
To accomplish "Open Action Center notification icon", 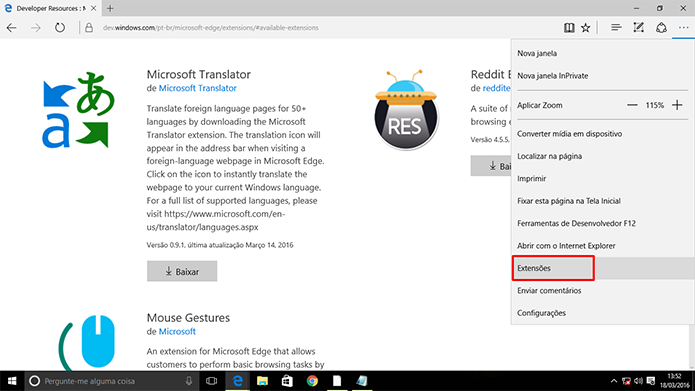I will point(651,381).
